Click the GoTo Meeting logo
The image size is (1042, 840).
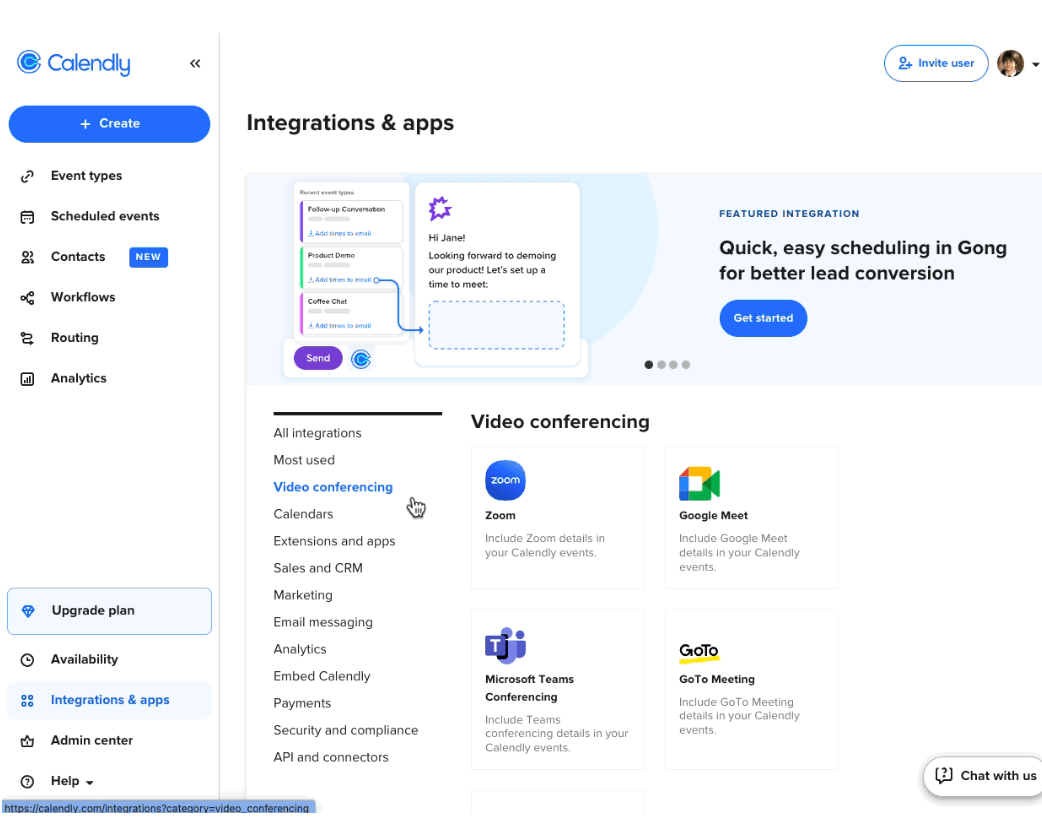[x=699, y=652]
